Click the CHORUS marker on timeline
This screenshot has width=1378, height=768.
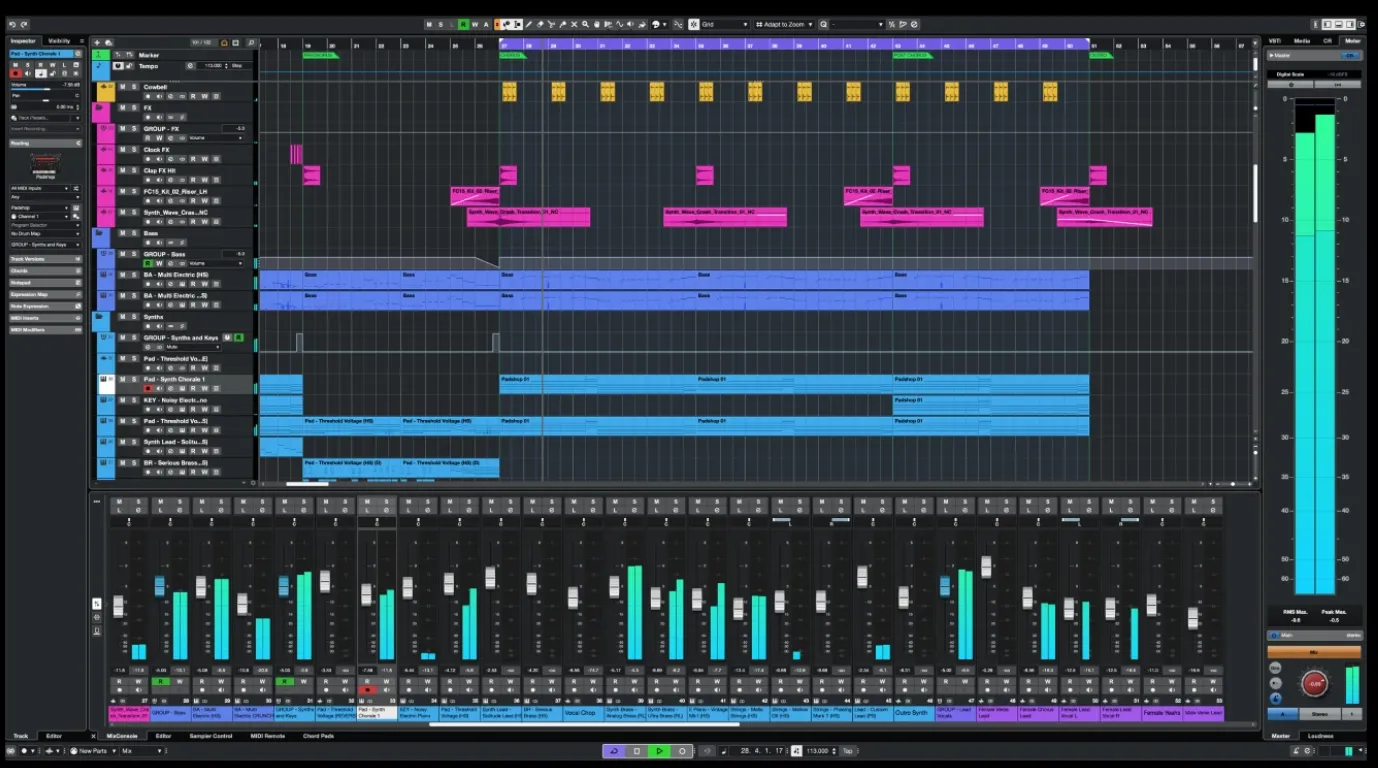click(512, 55)
